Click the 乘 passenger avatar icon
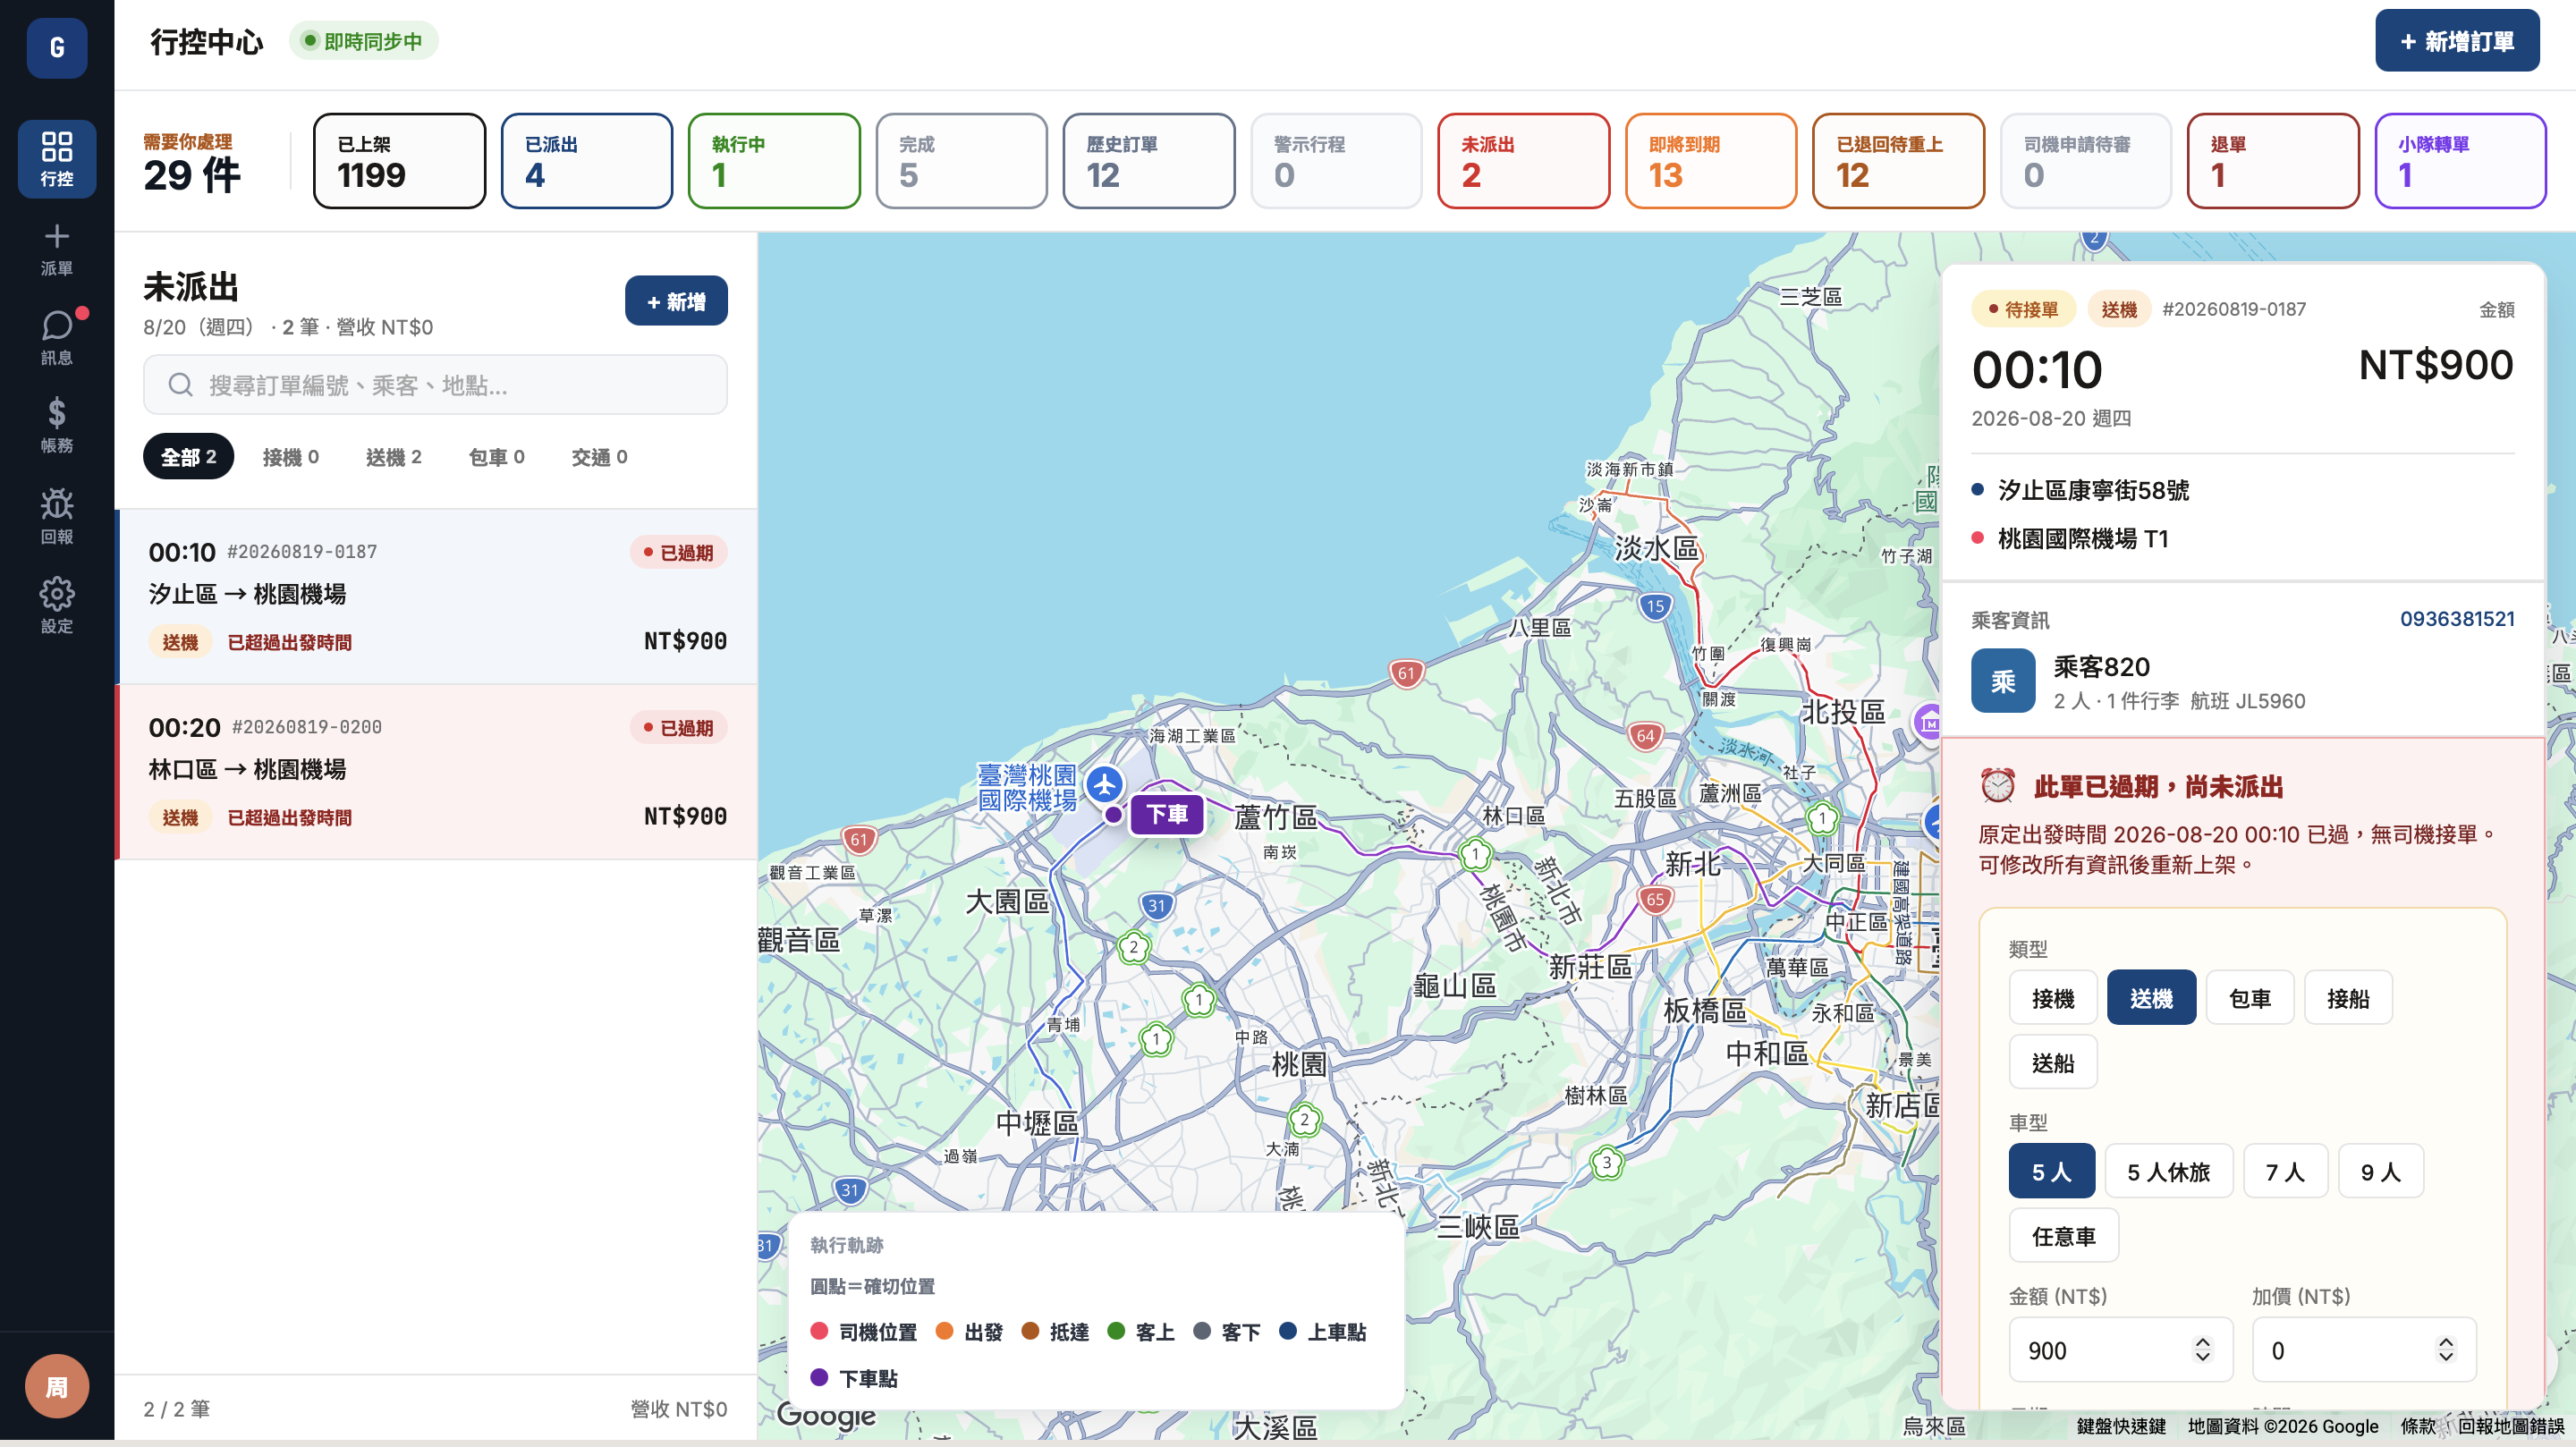 tap(2003, 681)
